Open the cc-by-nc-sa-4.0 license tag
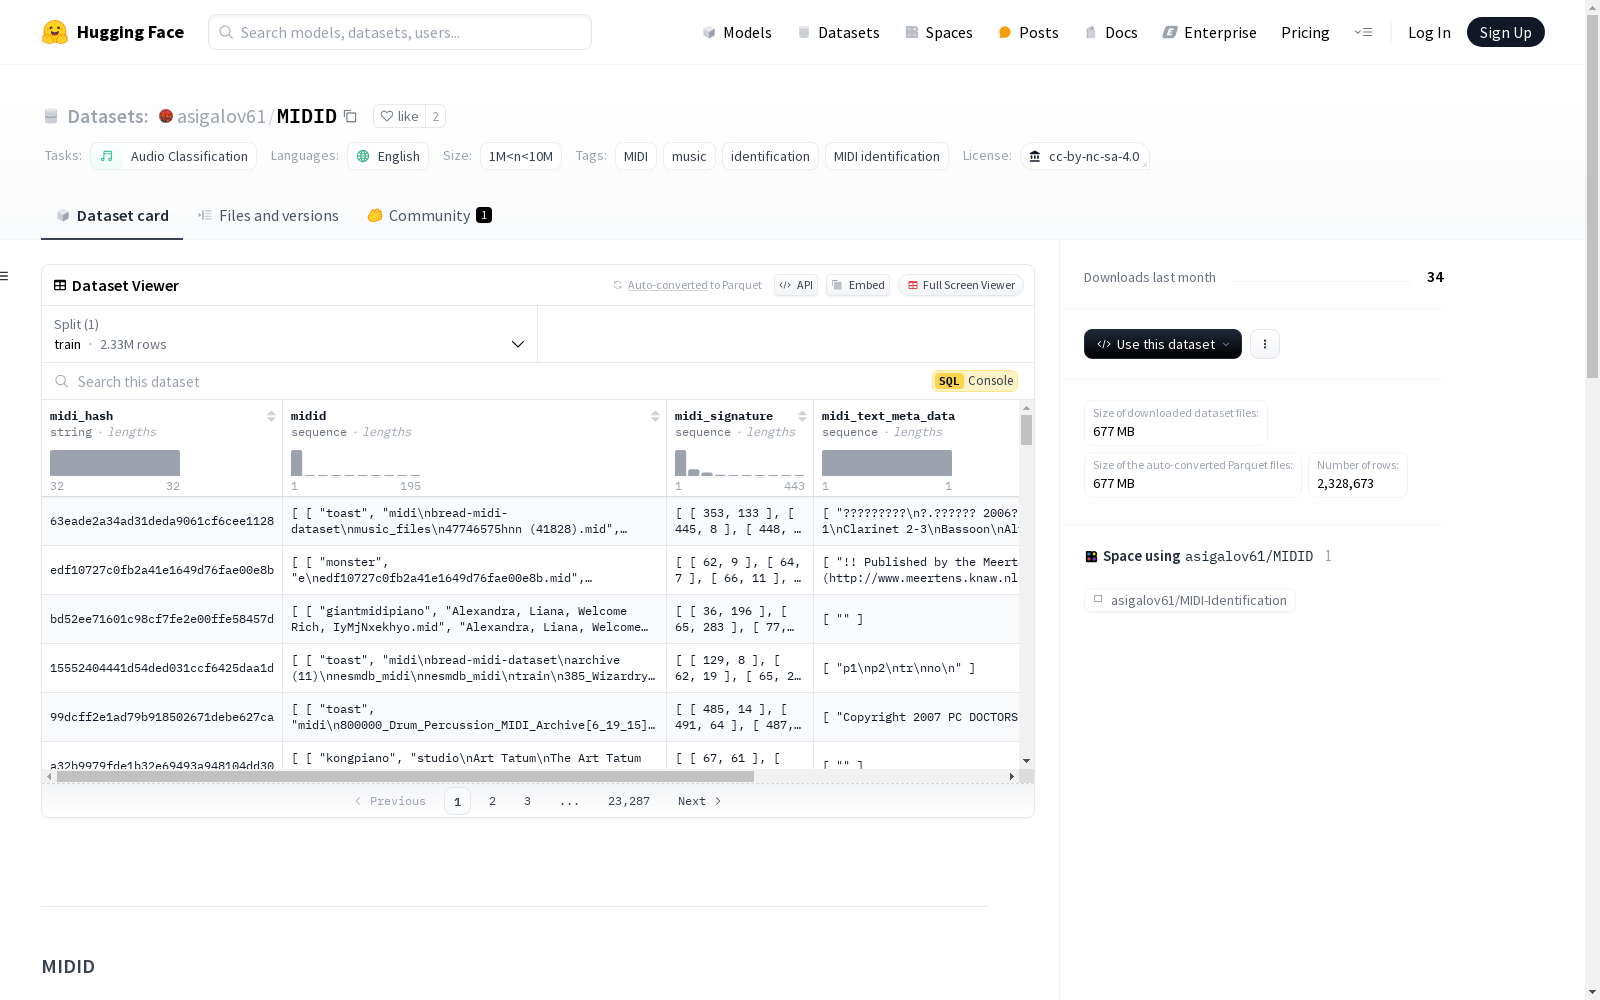1600x1000 pixels. (1084, 156)
